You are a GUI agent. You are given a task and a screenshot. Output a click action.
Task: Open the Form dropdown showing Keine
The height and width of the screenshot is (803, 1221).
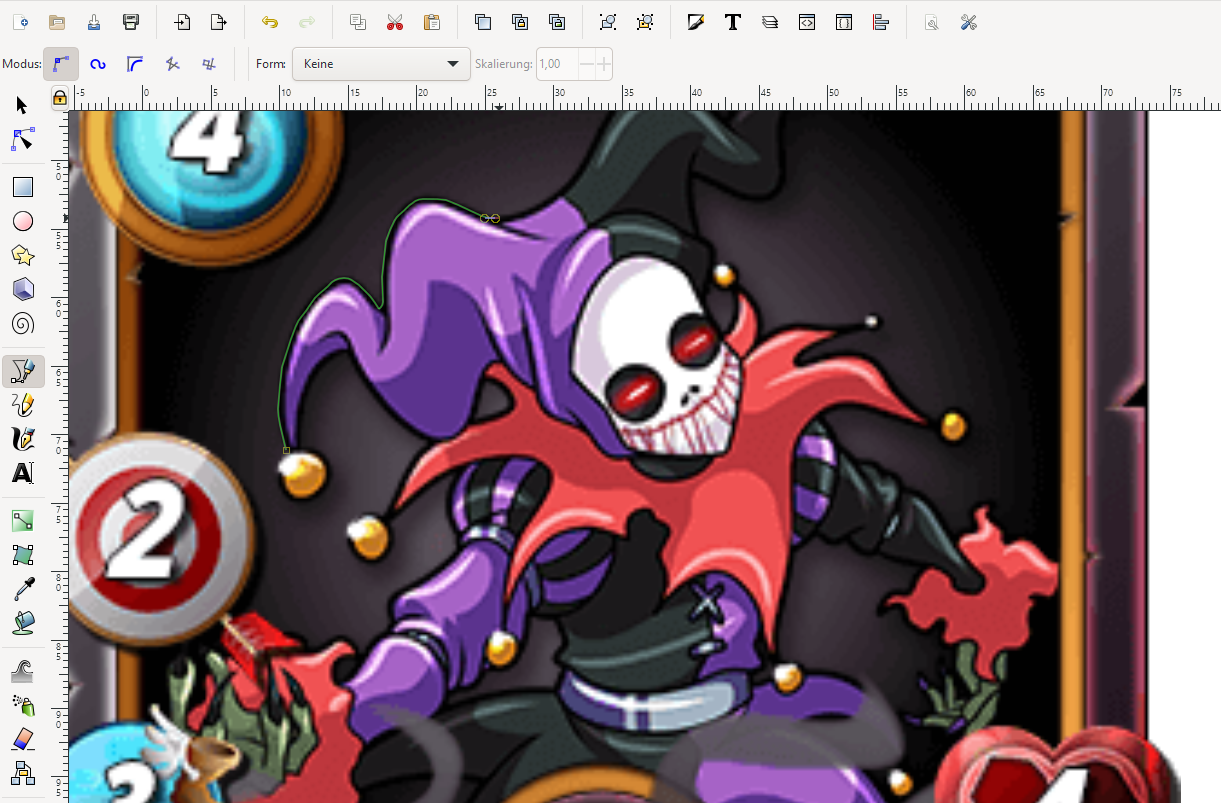pos(381,64)
